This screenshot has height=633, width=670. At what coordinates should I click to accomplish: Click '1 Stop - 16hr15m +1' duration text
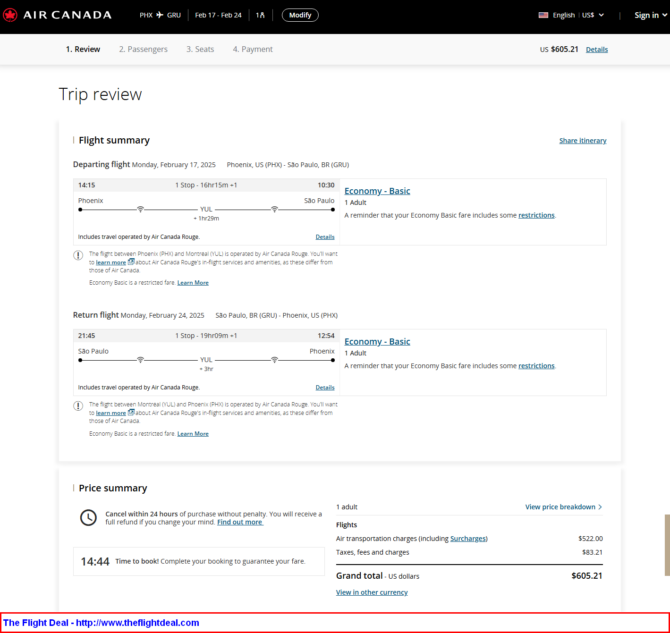pyautogui.click(x=206, y=185)
